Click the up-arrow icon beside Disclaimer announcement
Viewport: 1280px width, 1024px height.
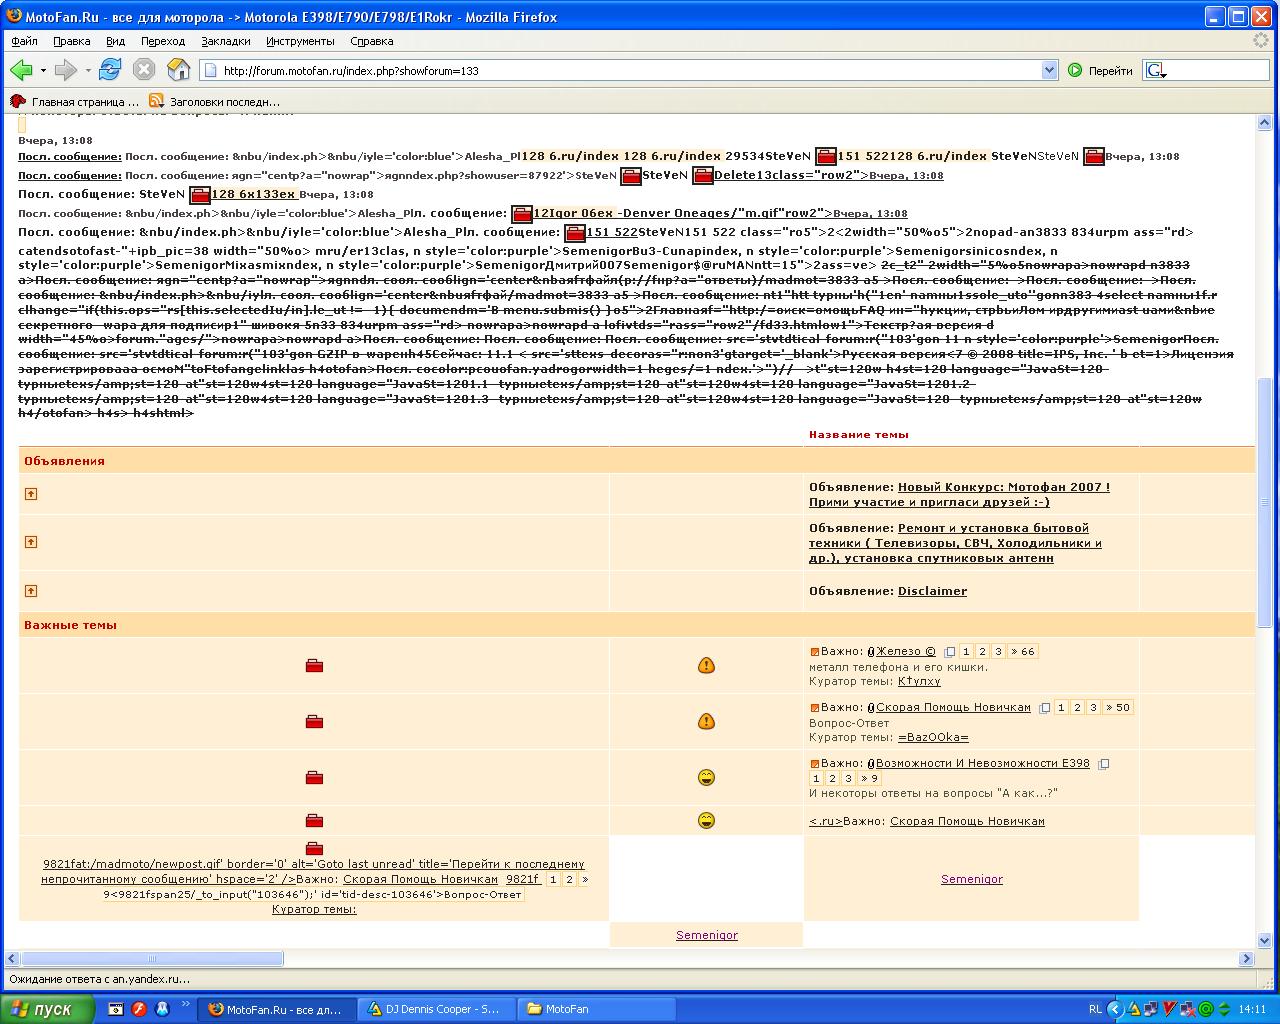pos(31,591)
